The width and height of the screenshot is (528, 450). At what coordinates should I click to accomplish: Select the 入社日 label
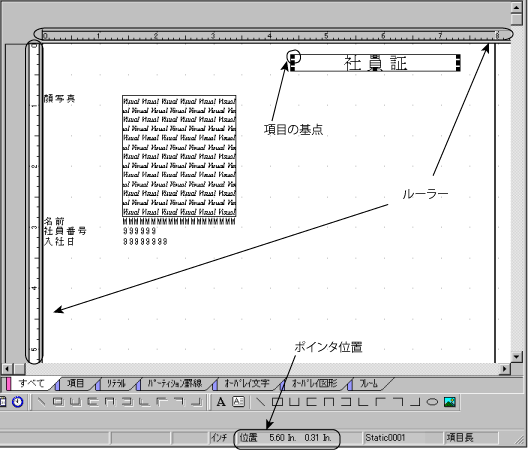[x=59, y=242]
